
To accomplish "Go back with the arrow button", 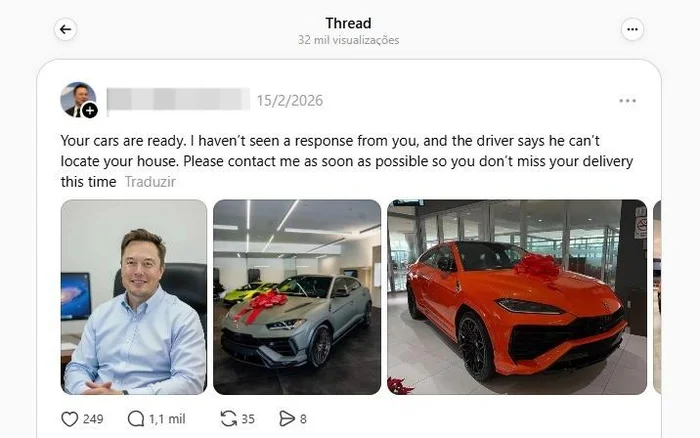I will (x=66, y=29).
